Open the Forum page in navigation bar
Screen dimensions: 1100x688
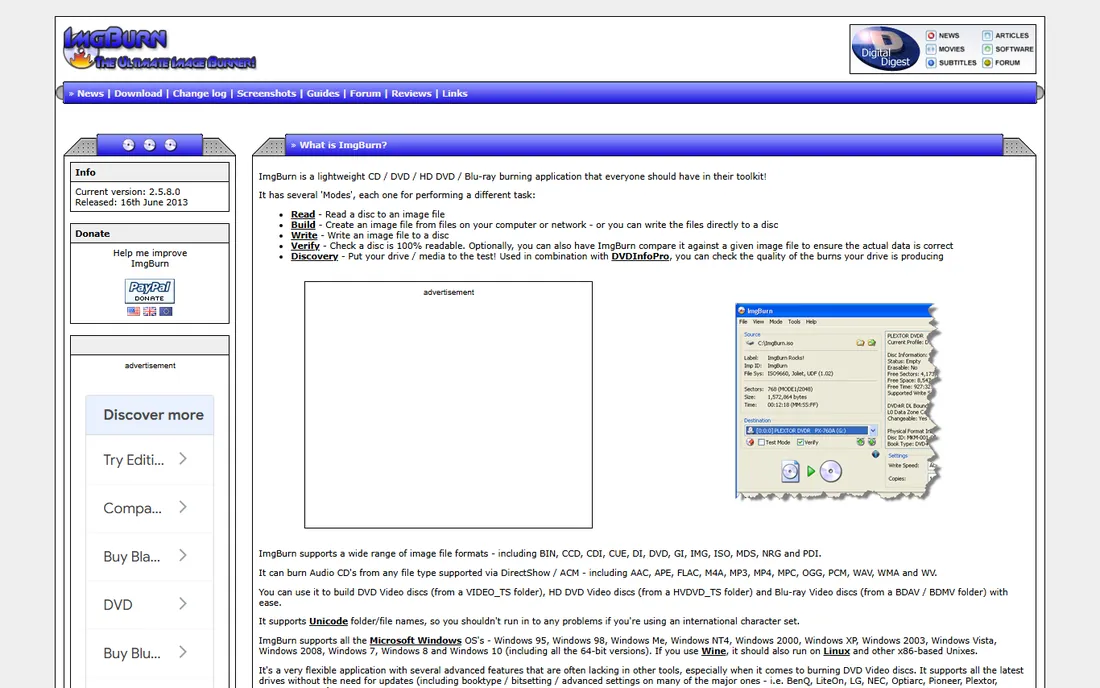[365, 93]
